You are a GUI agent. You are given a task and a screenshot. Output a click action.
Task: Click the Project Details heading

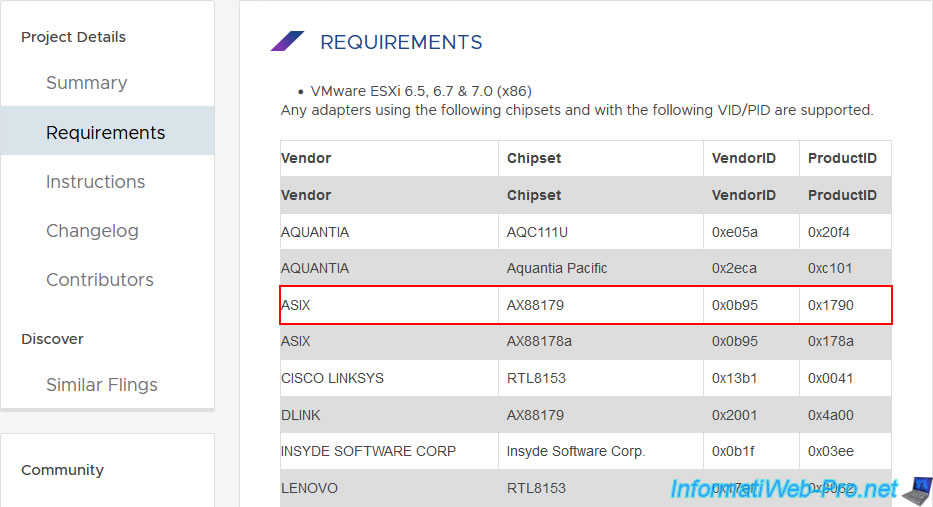[73, 37]
